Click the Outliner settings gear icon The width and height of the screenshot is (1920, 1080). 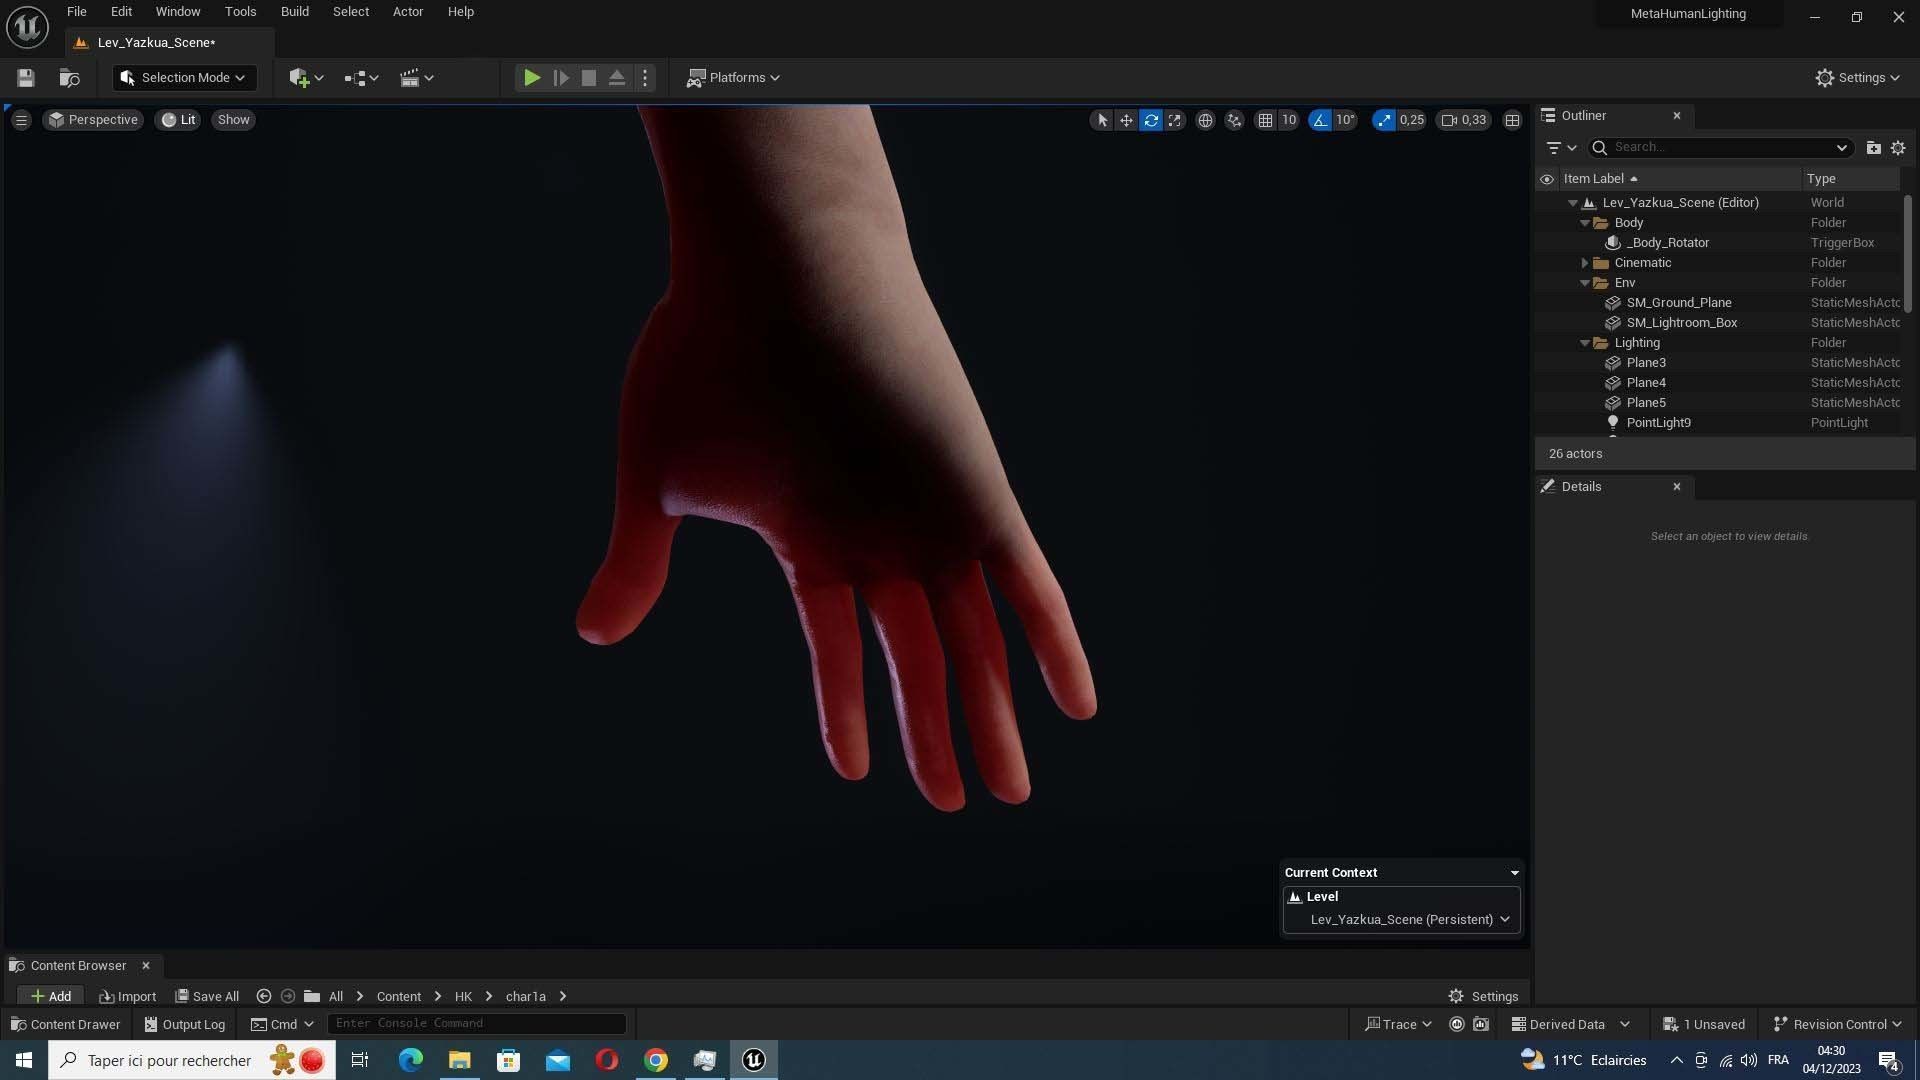coord(1898,148)
